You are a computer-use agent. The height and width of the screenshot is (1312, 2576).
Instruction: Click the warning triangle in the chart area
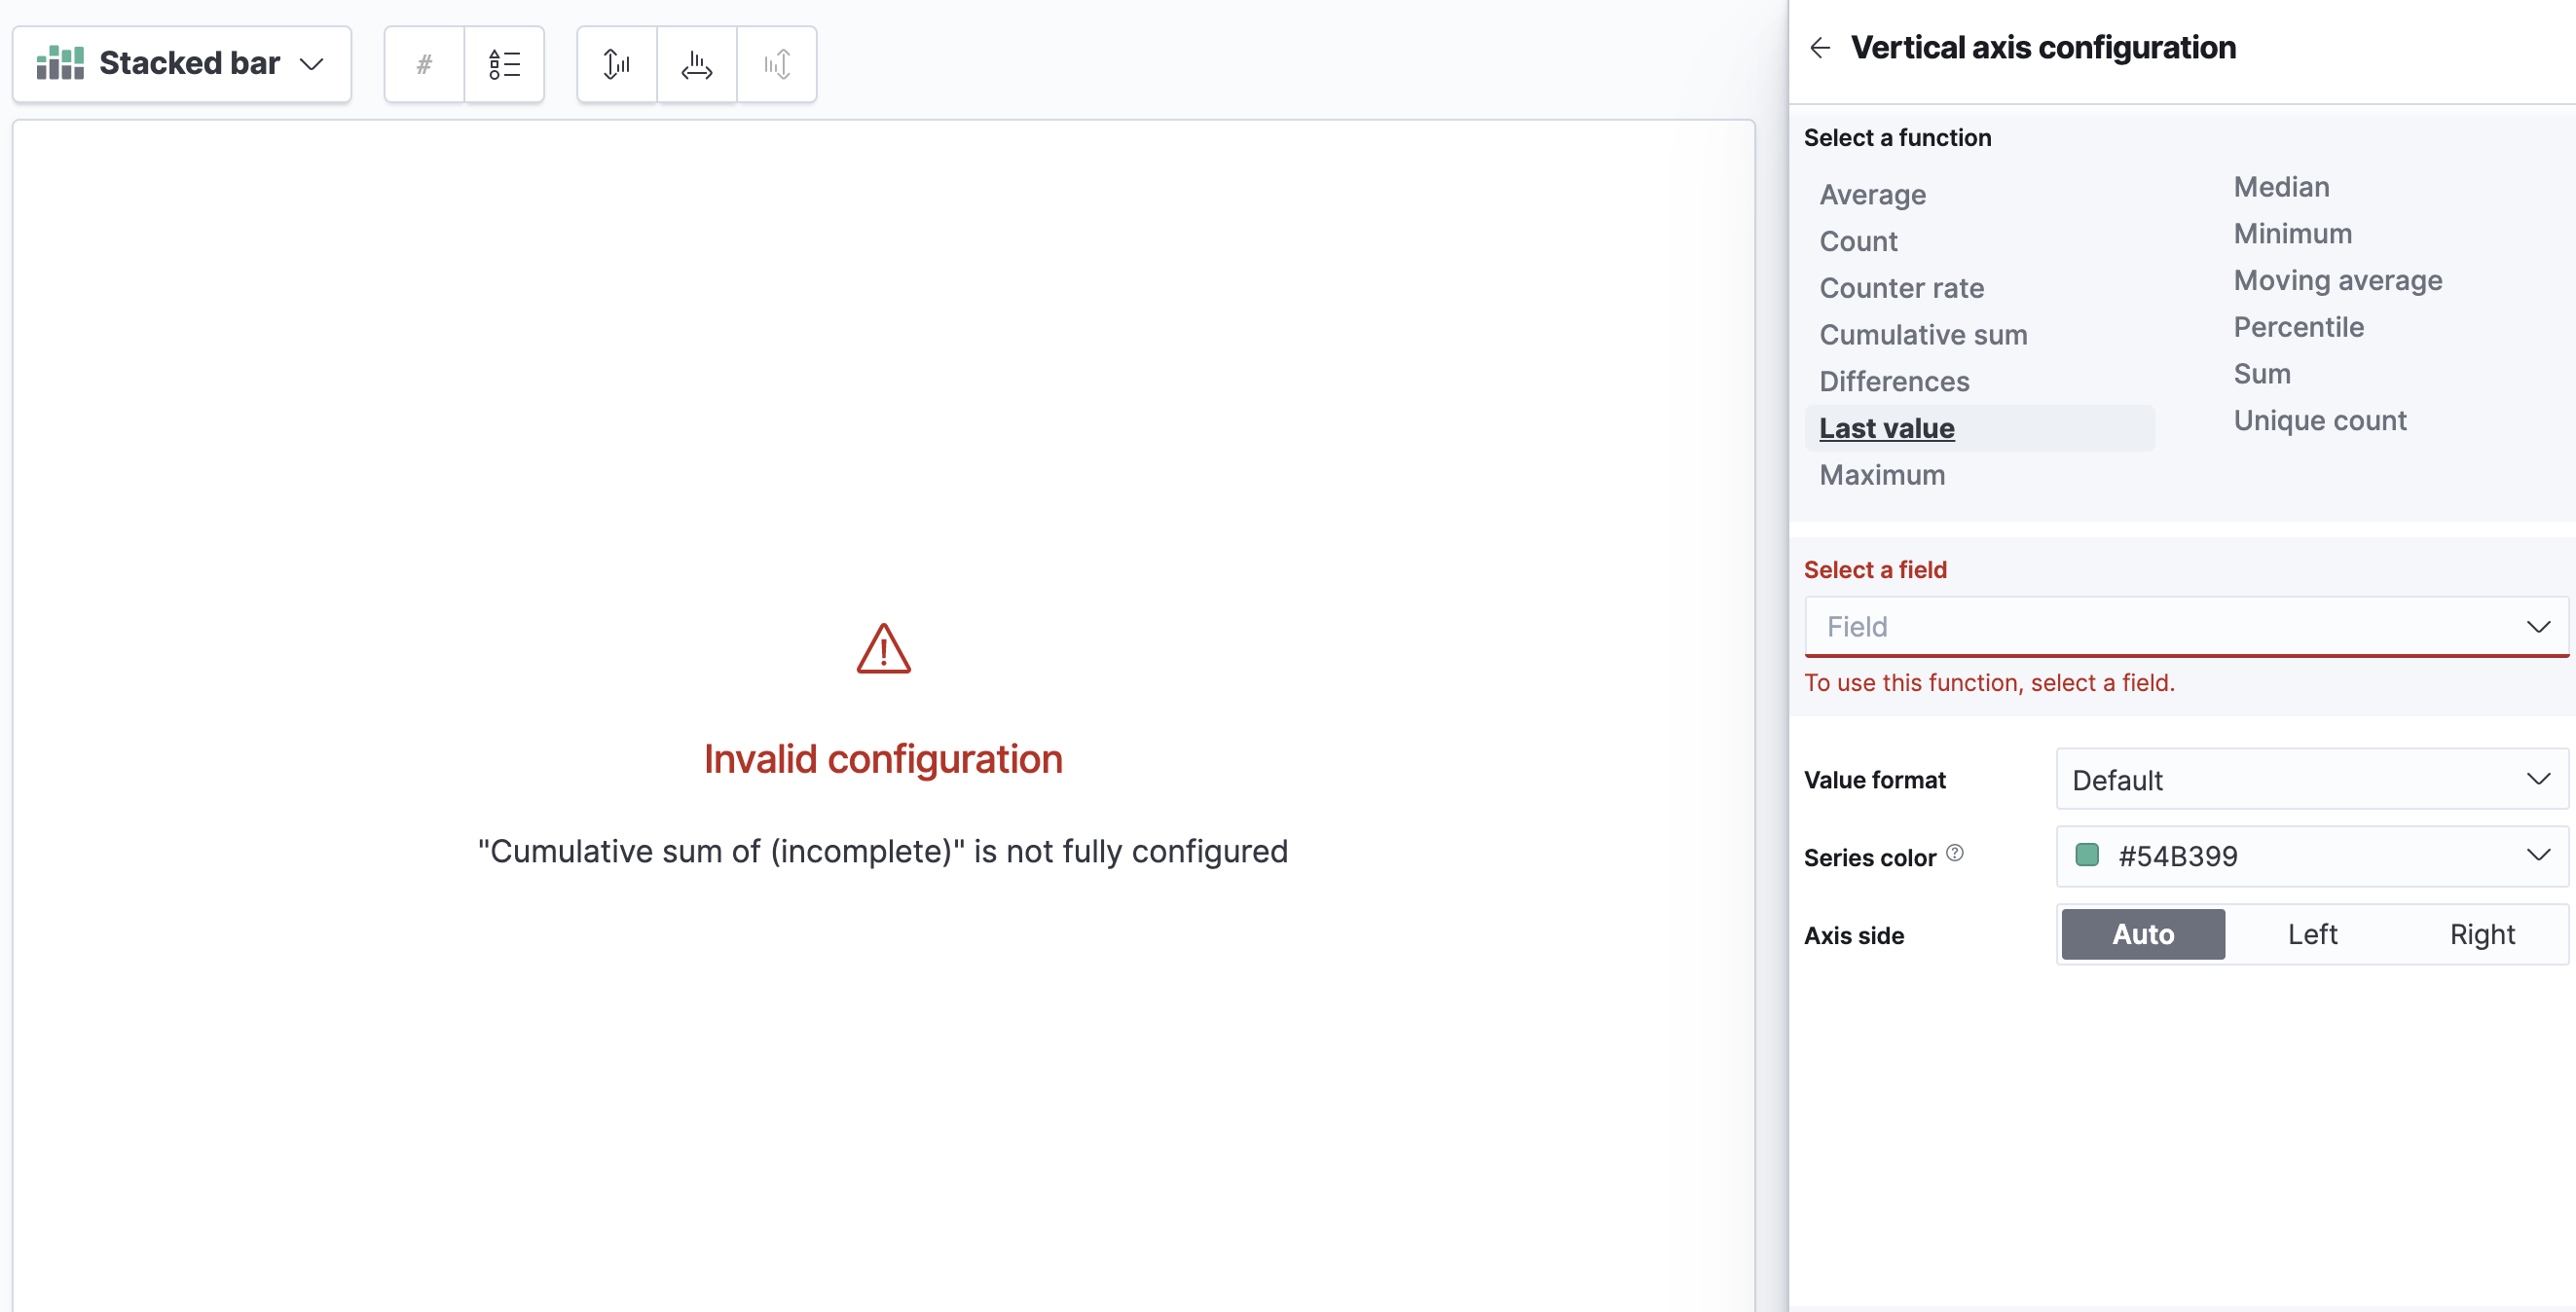coord(882,650)
